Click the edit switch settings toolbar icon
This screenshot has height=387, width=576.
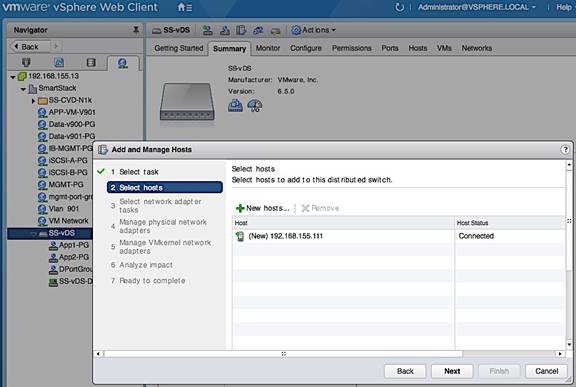[275, 31]
